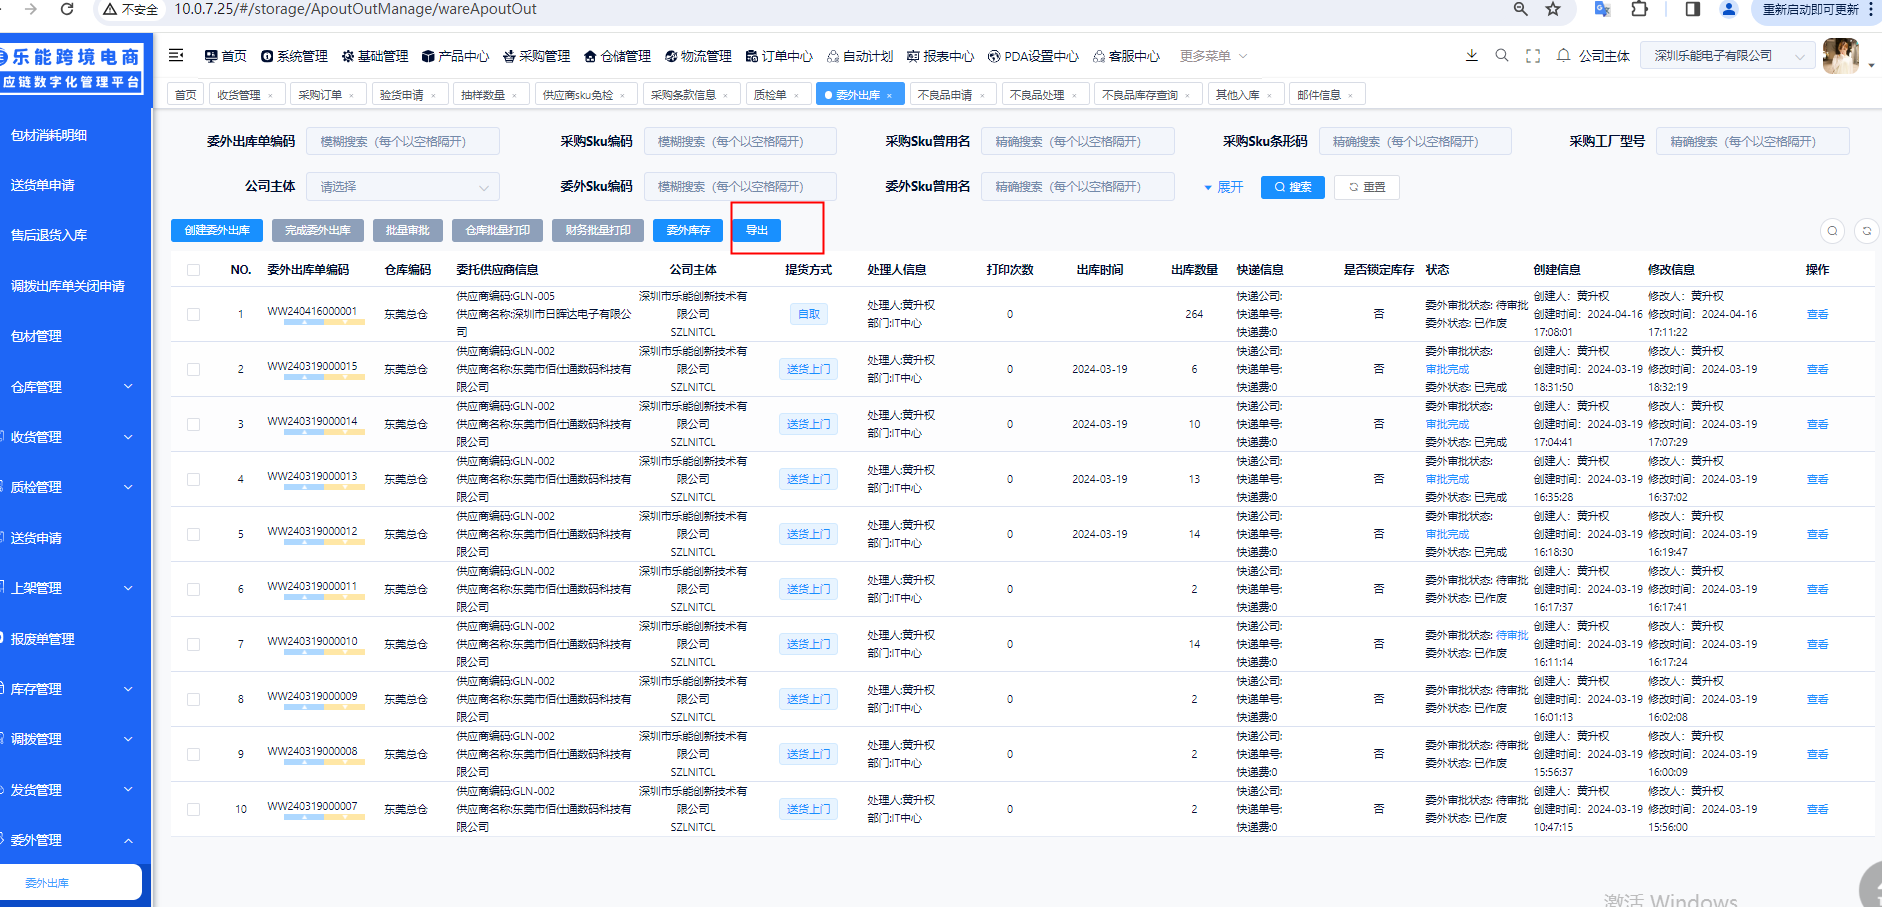This screenshot has width=1882, height=907.
Task: Expand the 更多菜单 menu
Action: (1213, 56)
